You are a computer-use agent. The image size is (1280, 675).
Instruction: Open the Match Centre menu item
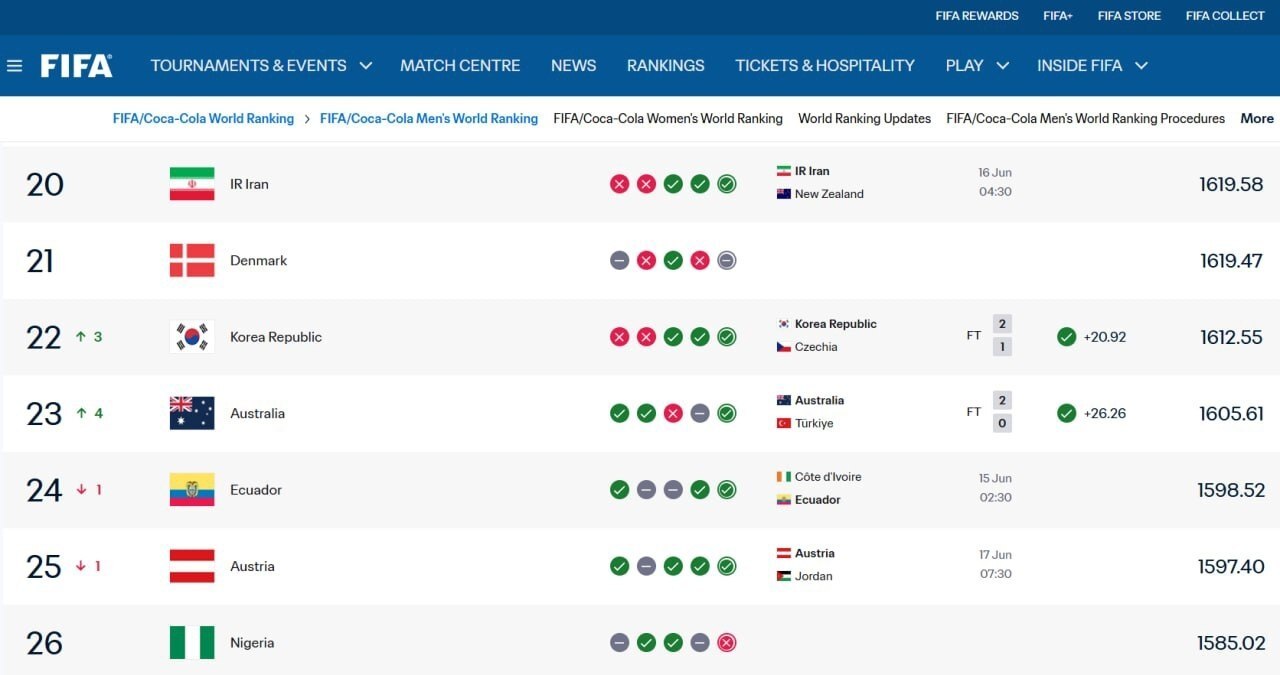(x=460, y=66)
